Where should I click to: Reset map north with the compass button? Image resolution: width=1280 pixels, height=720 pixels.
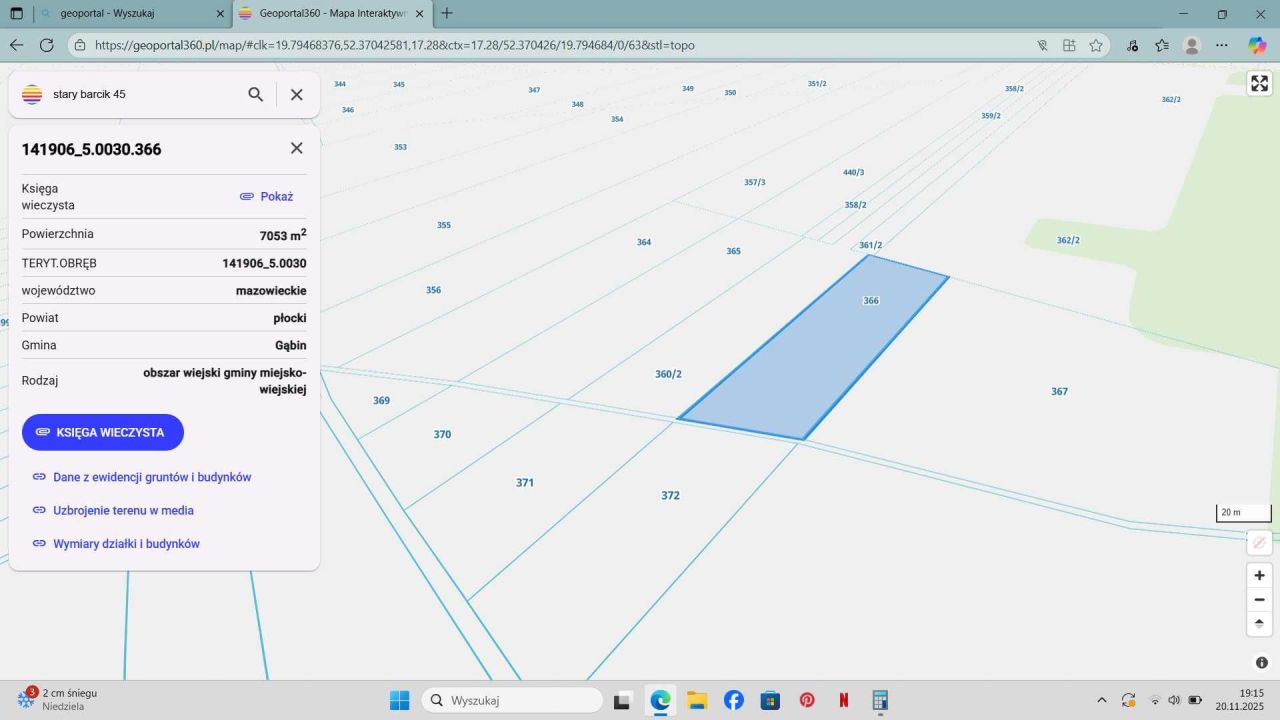[1259, 624]
